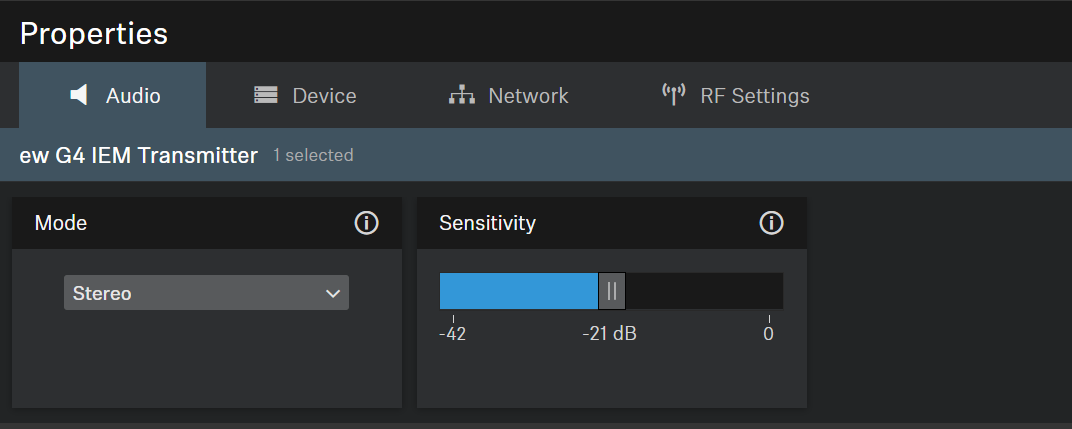
Task: Click the -42 minimum label under the slider
Action: pyautogui.click(x=453, y=334)
